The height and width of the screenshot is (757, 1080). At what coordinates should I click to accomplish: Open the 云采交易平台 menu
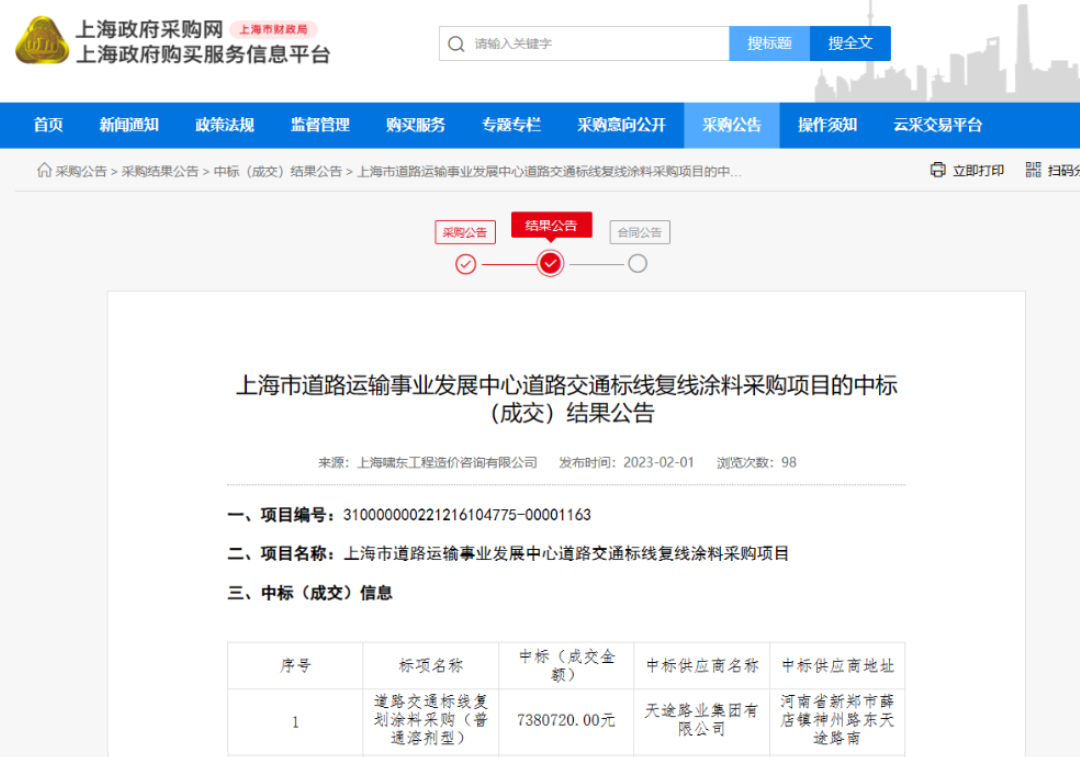(936, 124)
